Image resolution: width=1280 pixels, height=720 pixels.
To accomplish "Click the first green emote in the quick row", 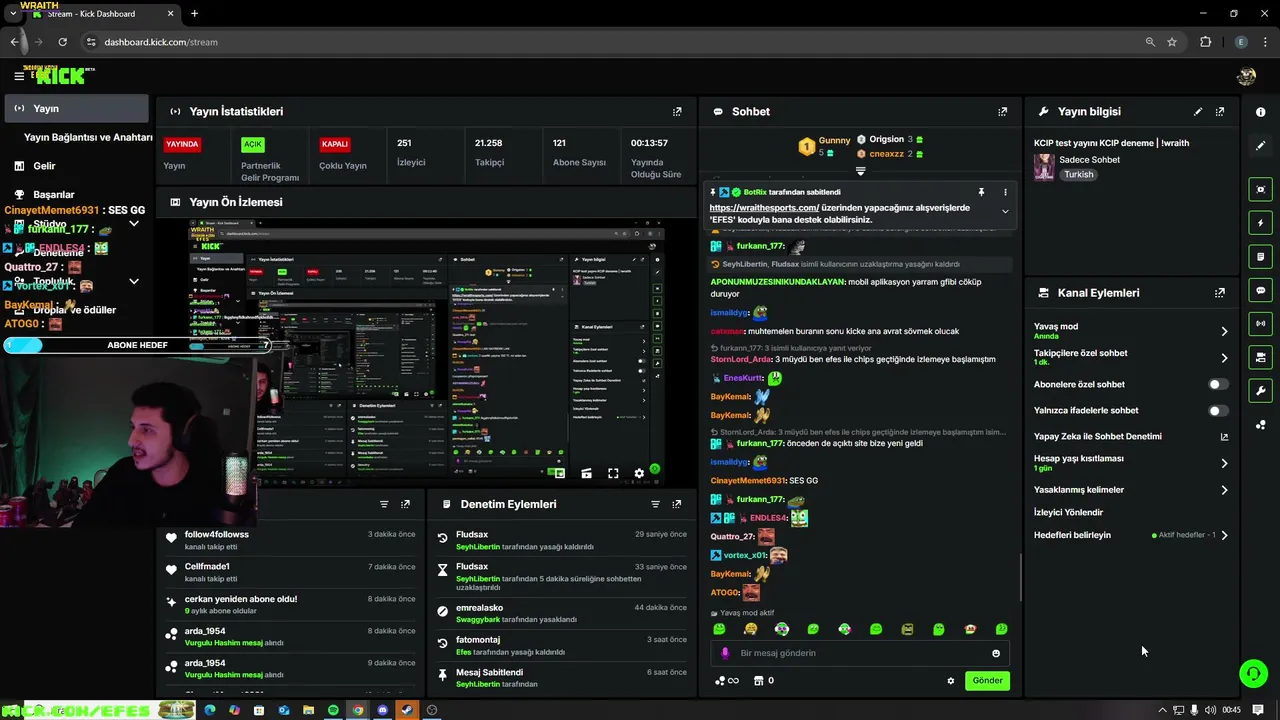I will (719, 629).
